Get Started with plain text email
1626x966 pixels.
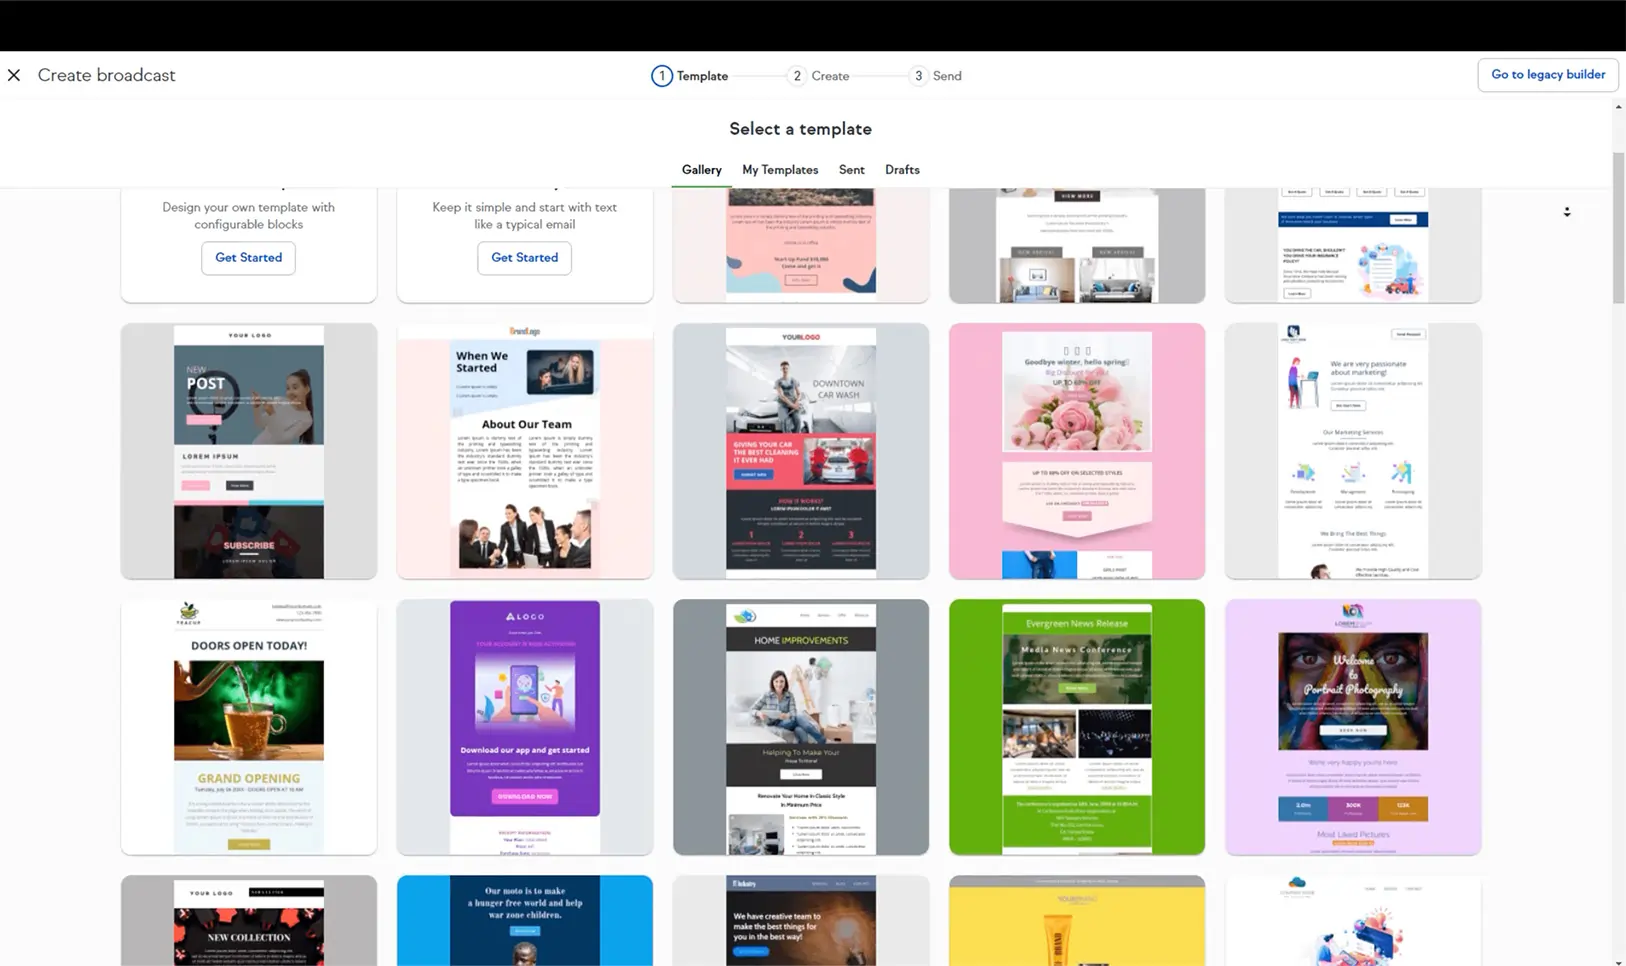click(x=524, y=258)
